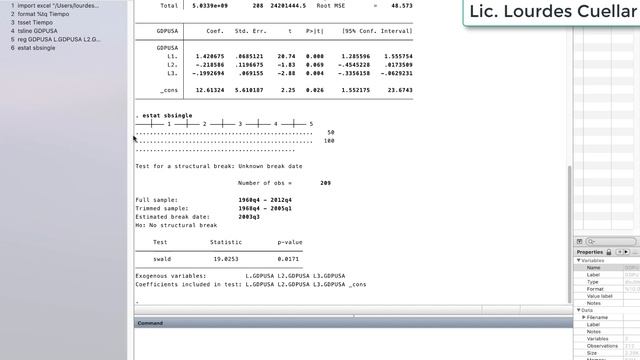Click the Size row in Properties
640x360 pixels.
pyautogui.click(x=607, y=353)
